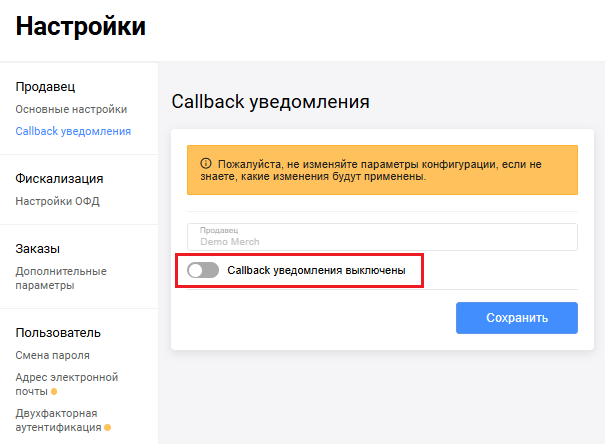Viewport: 605px width, 444px height.
Task: Click the info icon in the warning banner
Action: (x=205, y=163)
